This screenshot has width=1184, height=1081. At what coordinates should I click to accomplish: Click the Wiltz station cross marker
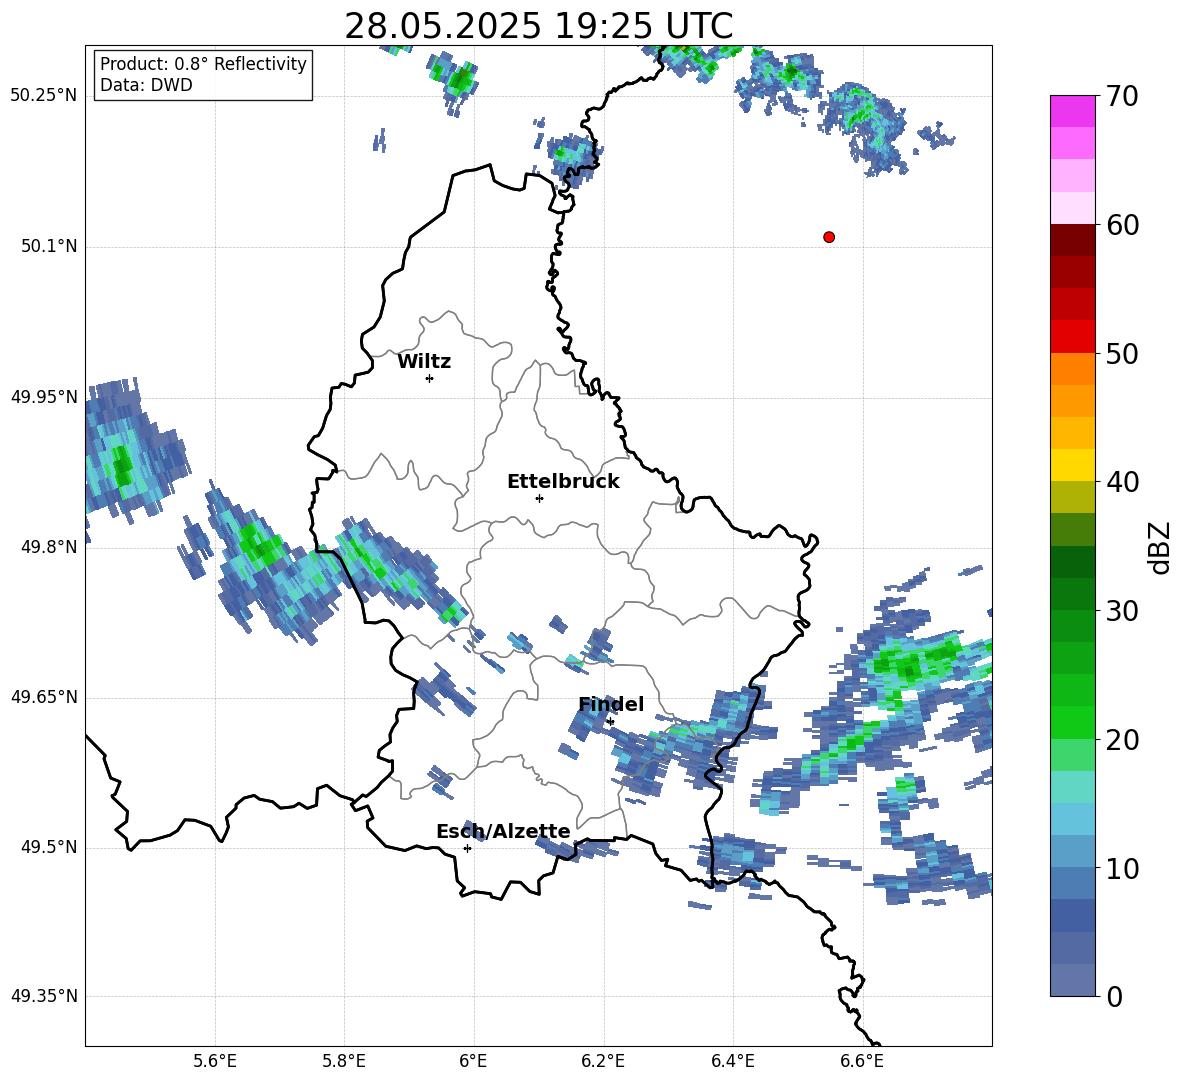[x=430, y=378]
